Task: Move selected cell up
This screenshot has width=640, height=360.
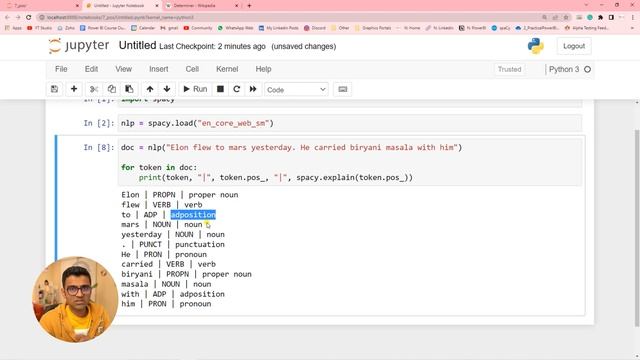Action: (x=150, y=89)
